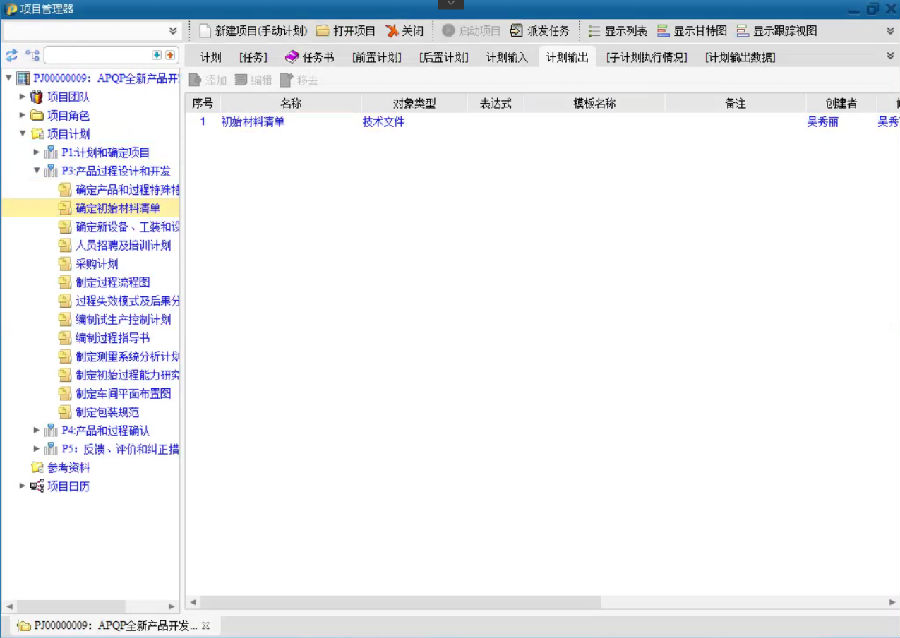The image size is (900, 638).
Task: Show Gantt chart via 显示甘特图 icon
Action: click(x=664, y=31)
